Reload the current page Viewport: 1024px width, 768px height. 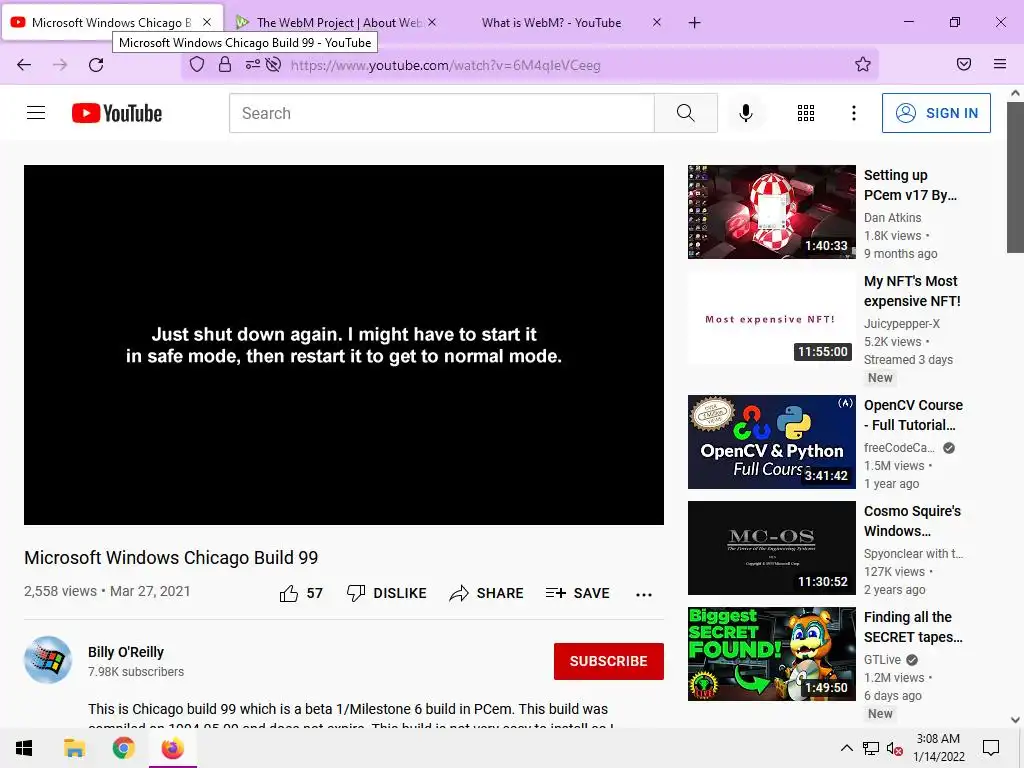96,65
